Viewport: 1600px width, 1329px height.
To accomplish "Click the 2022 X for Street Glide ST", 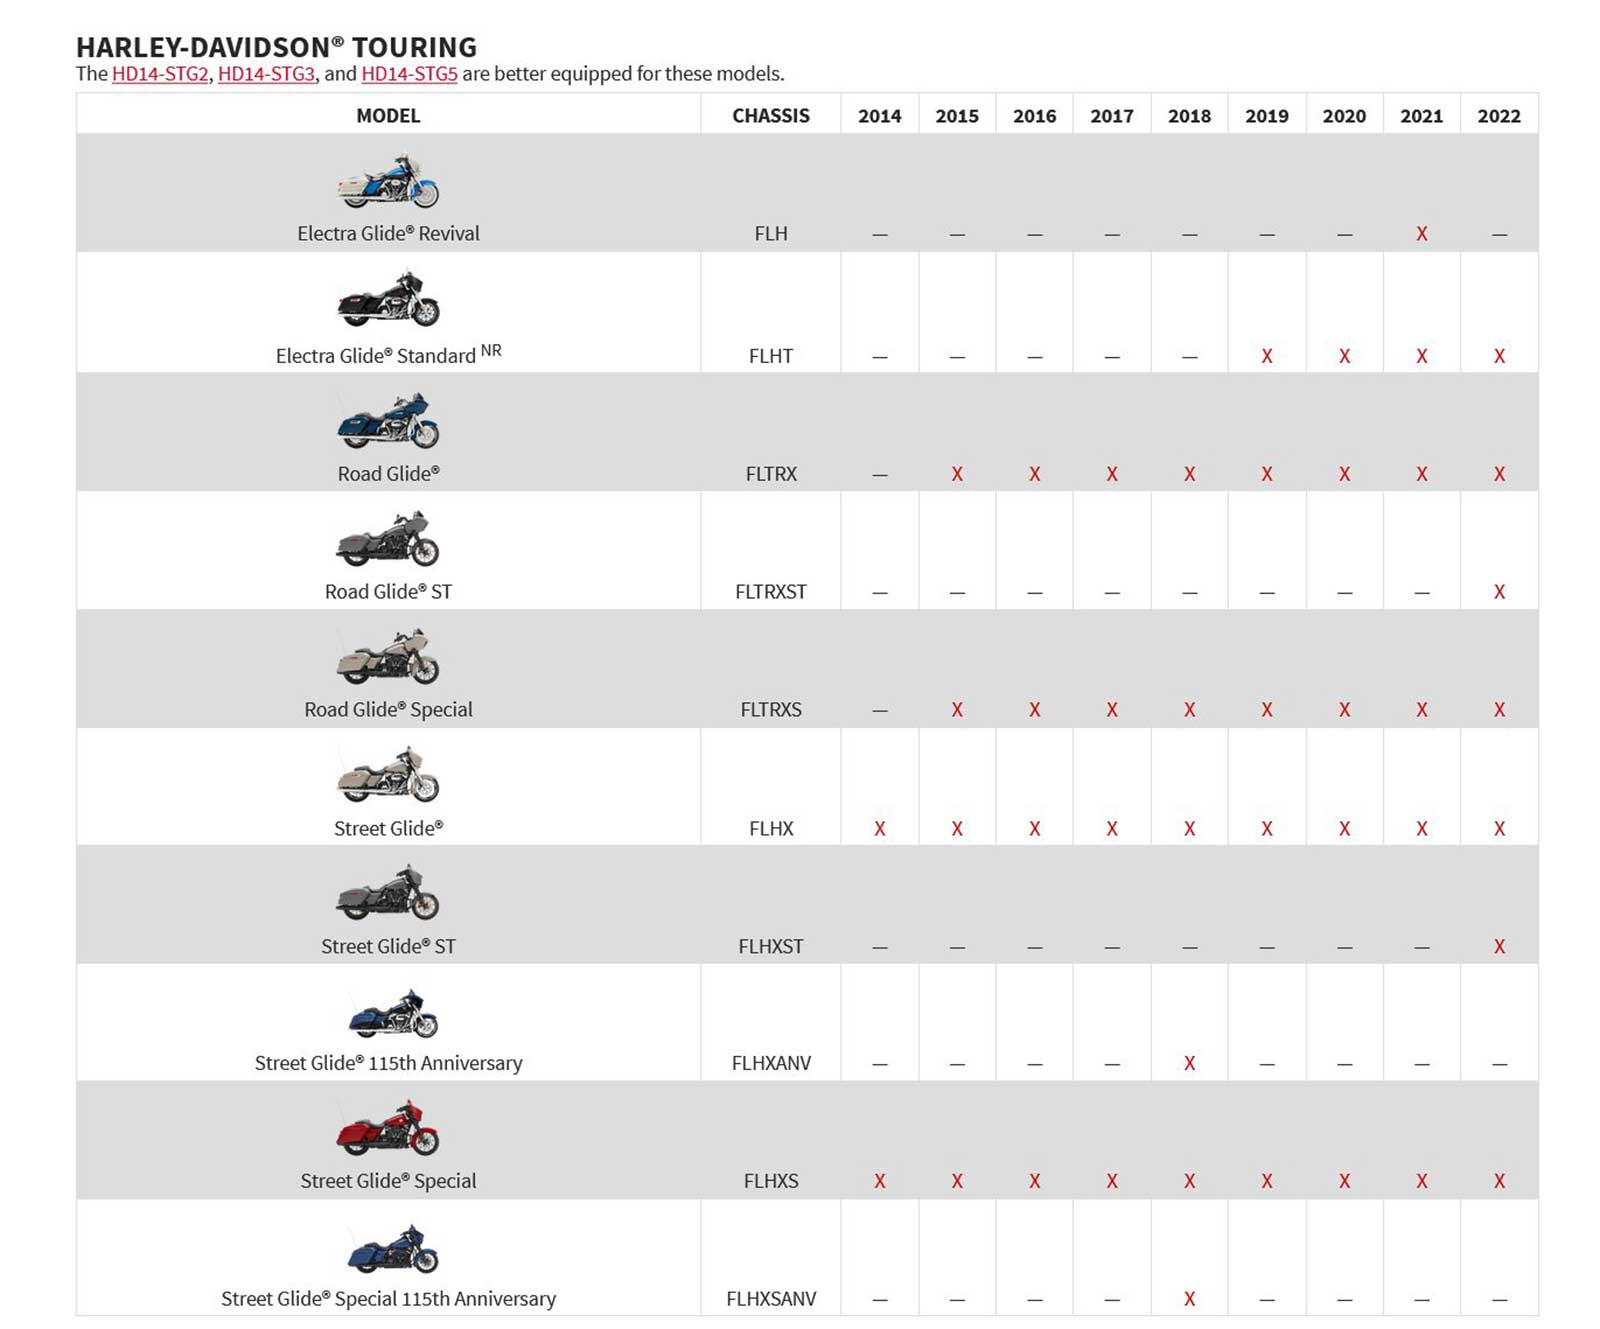I will (1499, 947).
